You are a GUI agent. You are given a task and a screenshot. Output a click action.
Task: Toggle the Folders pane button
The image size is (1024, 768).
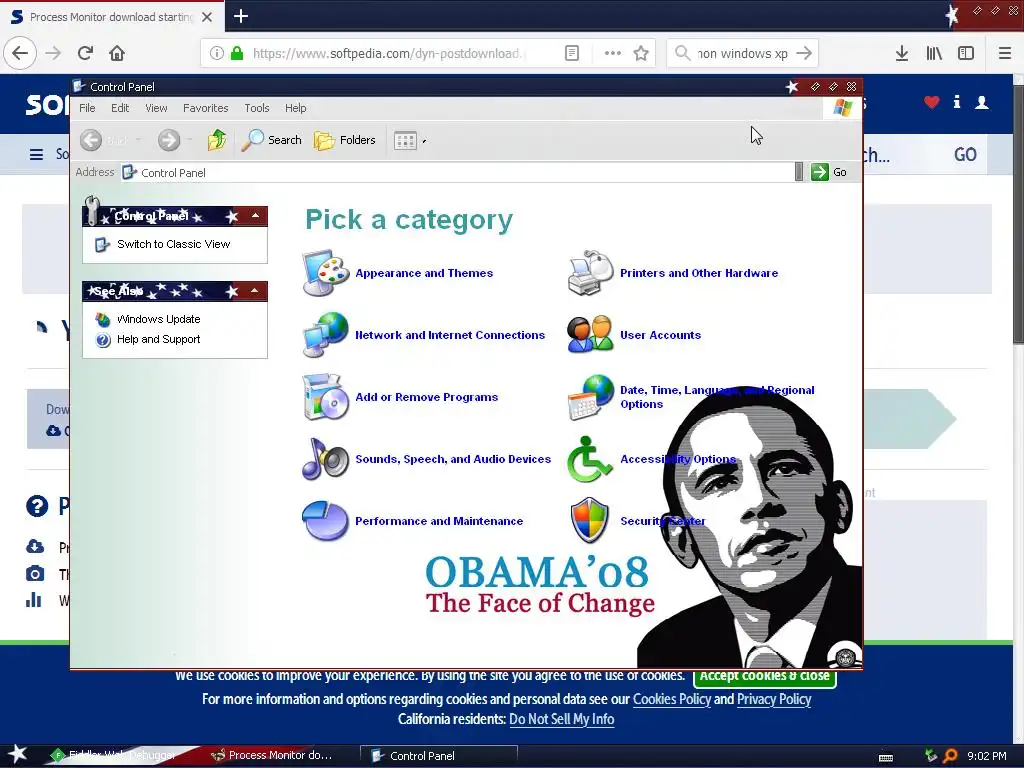(344, 140)
